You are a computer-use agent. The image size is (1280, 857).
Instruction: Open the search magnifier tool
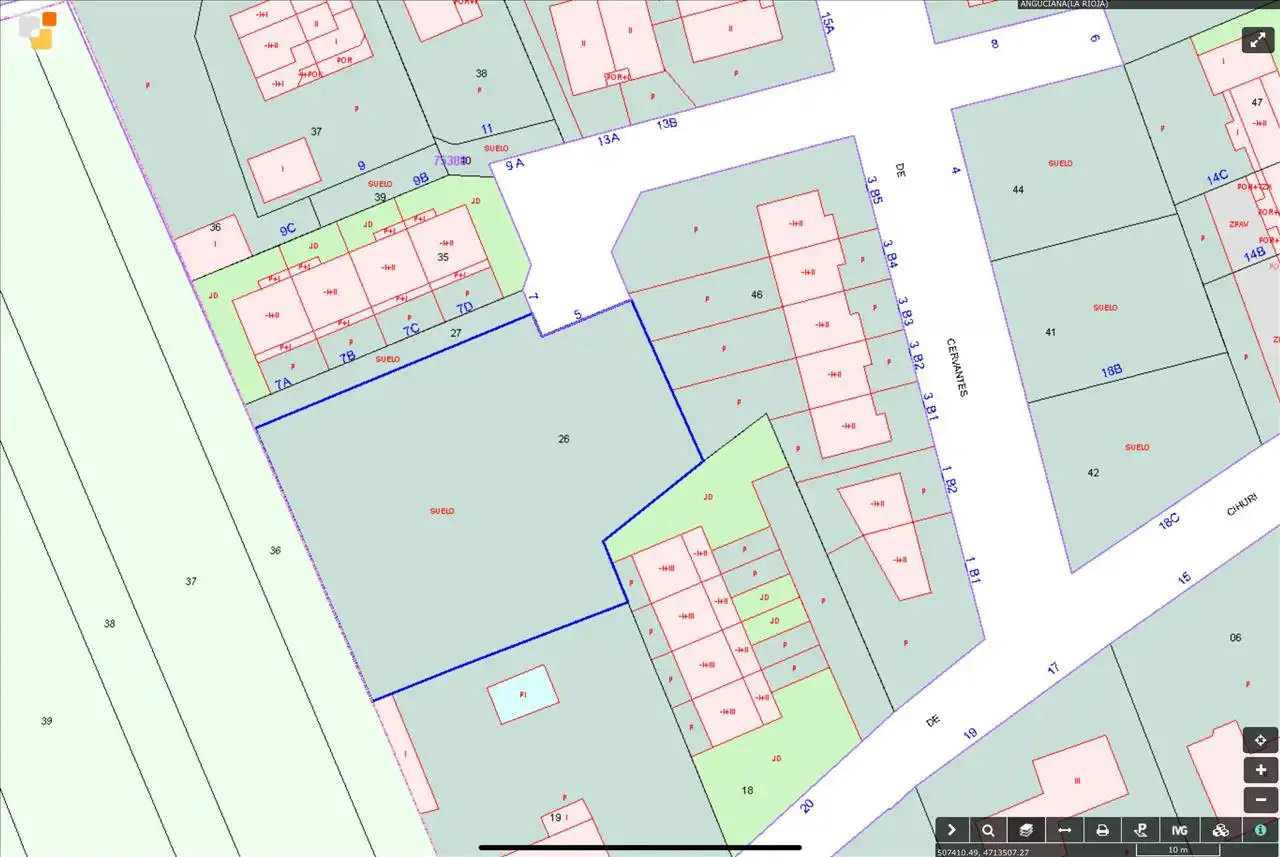click(988, 830)
